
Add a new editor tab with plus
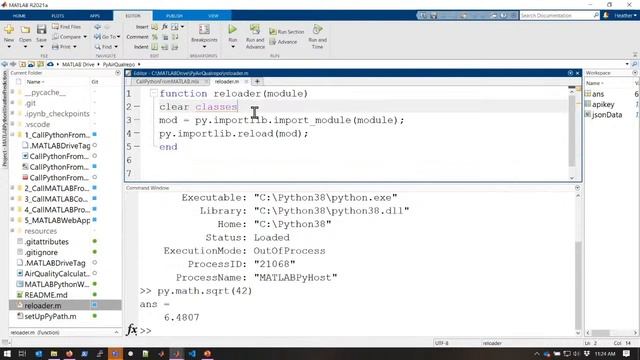(x=257, y=82)
